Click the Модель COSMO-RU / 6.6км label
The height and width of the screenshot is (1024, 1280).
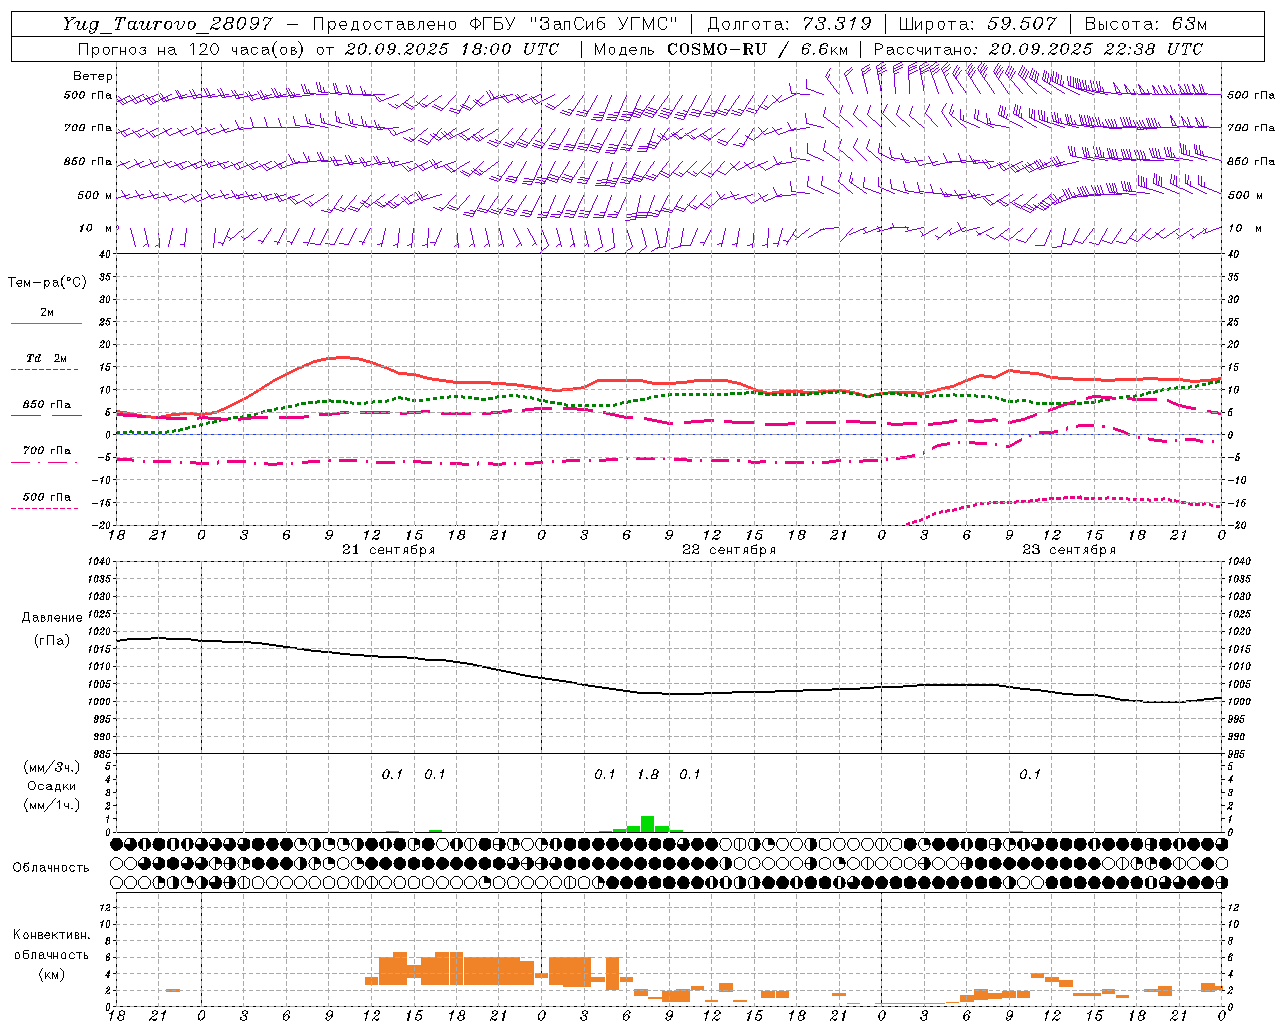coord(721,49)
